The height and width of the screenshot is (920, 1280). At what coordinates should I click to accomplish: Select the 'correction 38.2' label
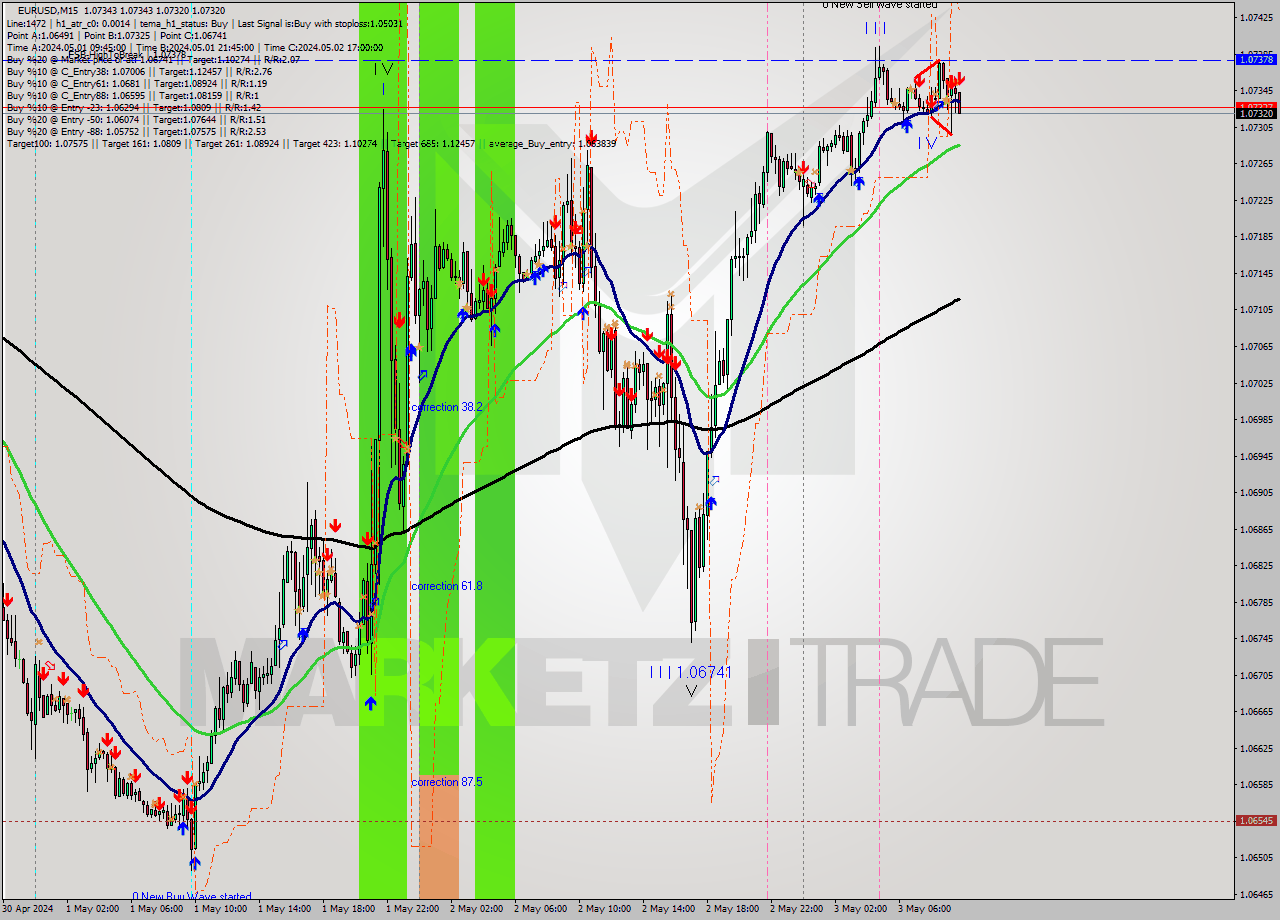pos(447,407)
